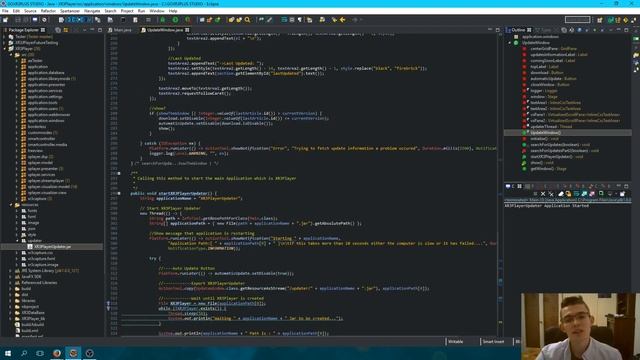Collapse the UpdateWindow class in Outline
The width and height of the screenshot is (640, 360).
[x=510, y=42]
